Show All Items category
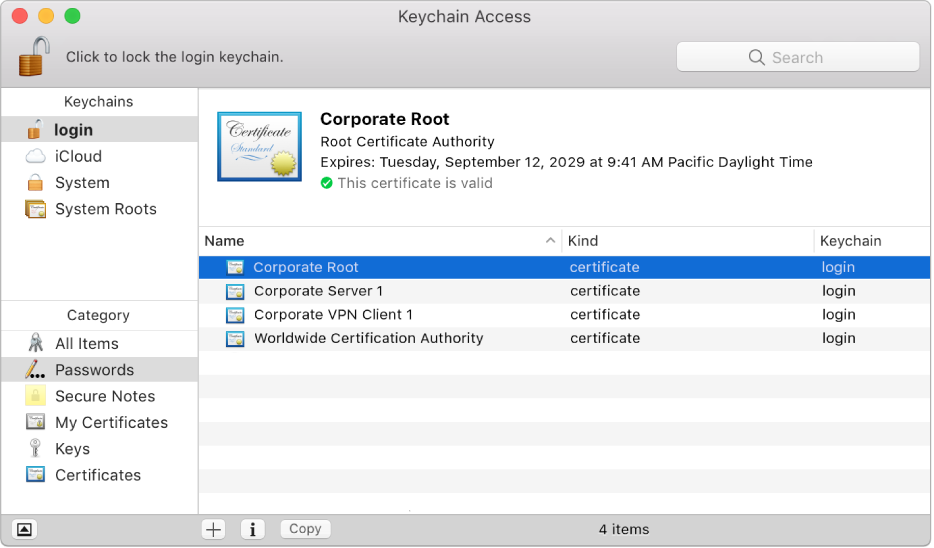The height and width of the screenshot is (548, 934). point(86,343)
